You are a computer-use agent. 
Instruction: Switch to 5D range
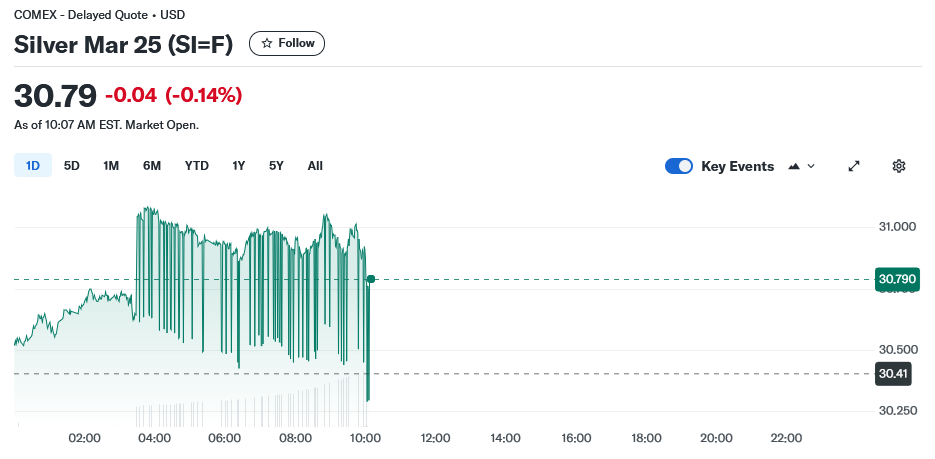[x=72, y=166]
